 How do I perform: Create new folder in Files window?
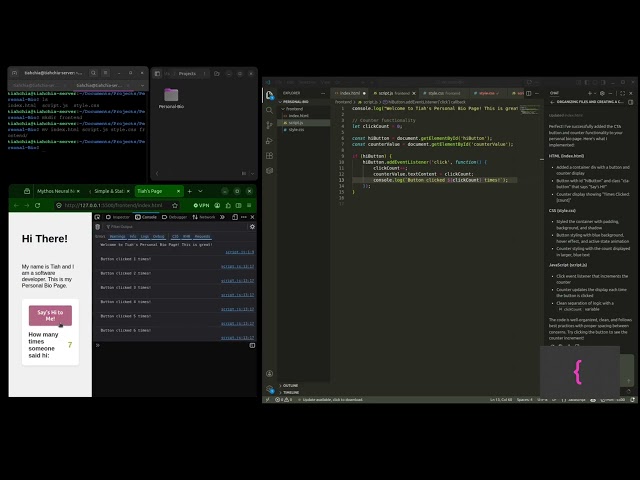[217, 73]
